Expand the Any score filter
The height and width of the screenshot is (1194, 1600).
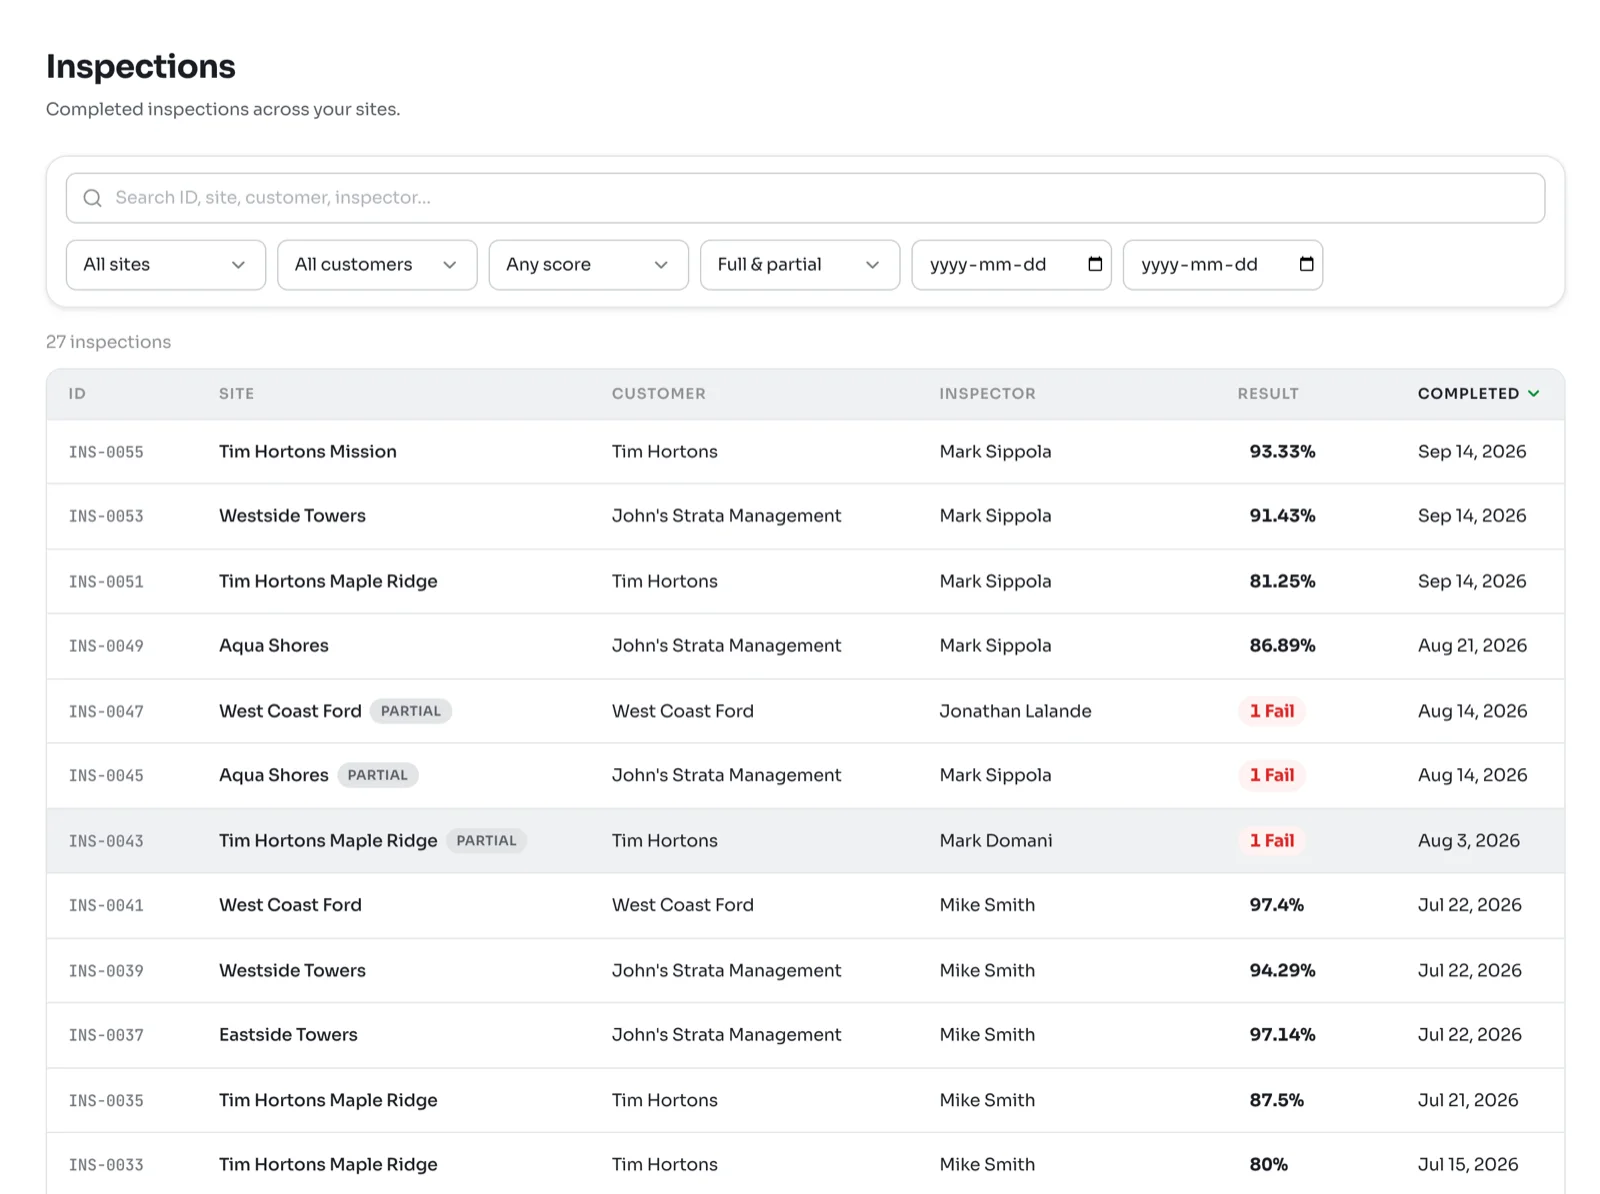(588, 265)
